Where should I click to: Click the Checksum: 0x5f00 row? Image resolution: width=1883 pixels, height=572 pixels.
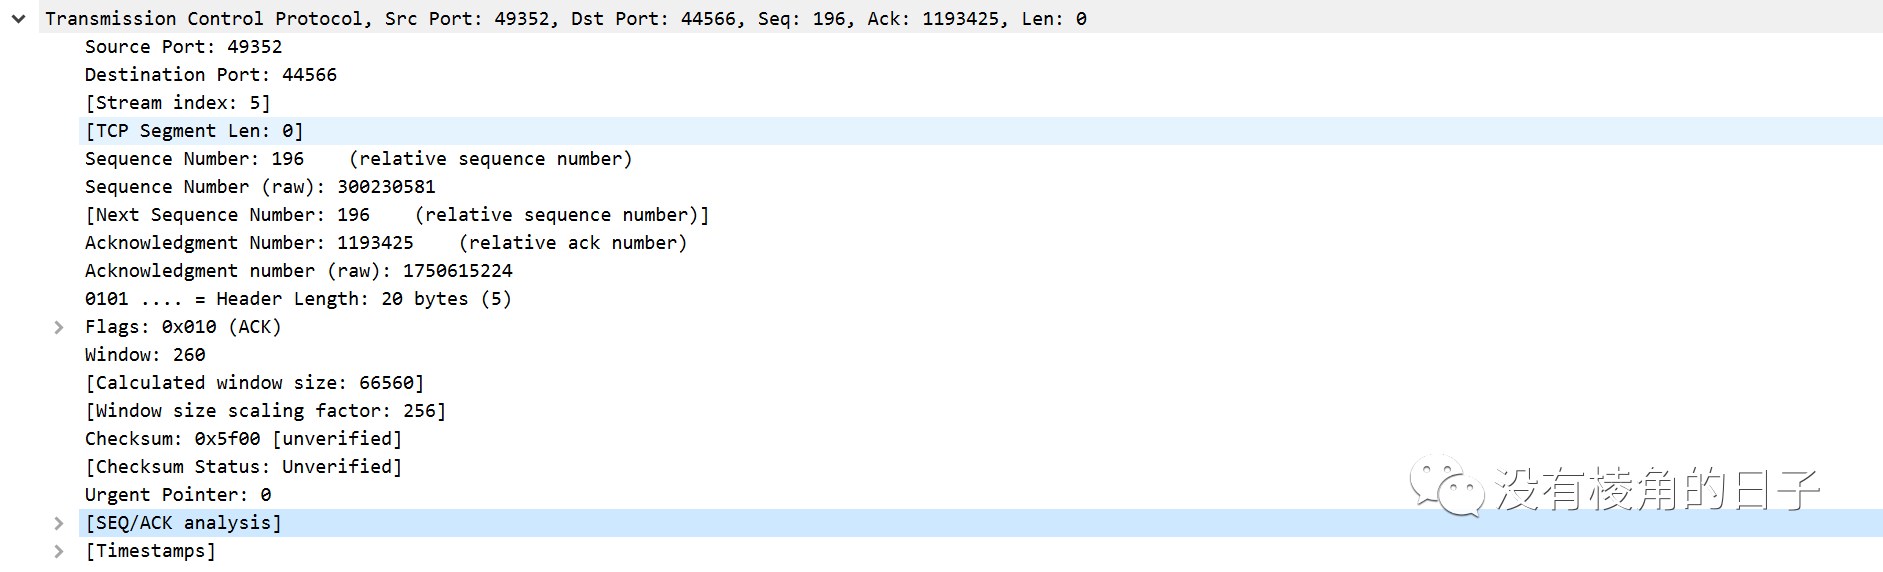click(x=243, y=439)
